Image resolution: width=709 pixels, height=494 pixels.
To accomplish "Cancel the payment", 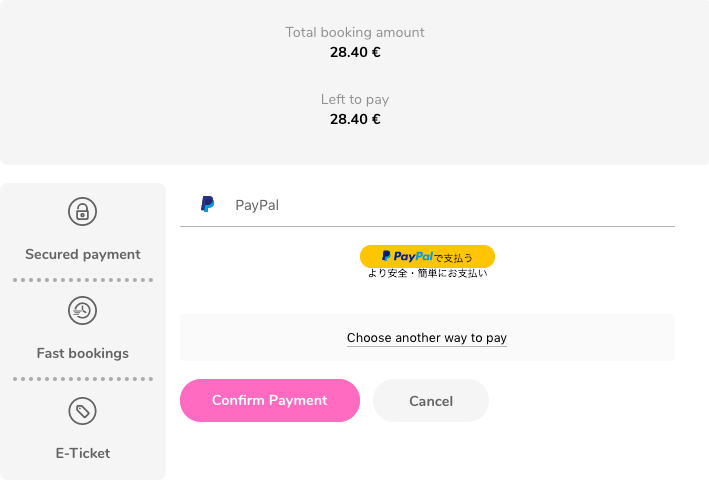I will [431, 400].
